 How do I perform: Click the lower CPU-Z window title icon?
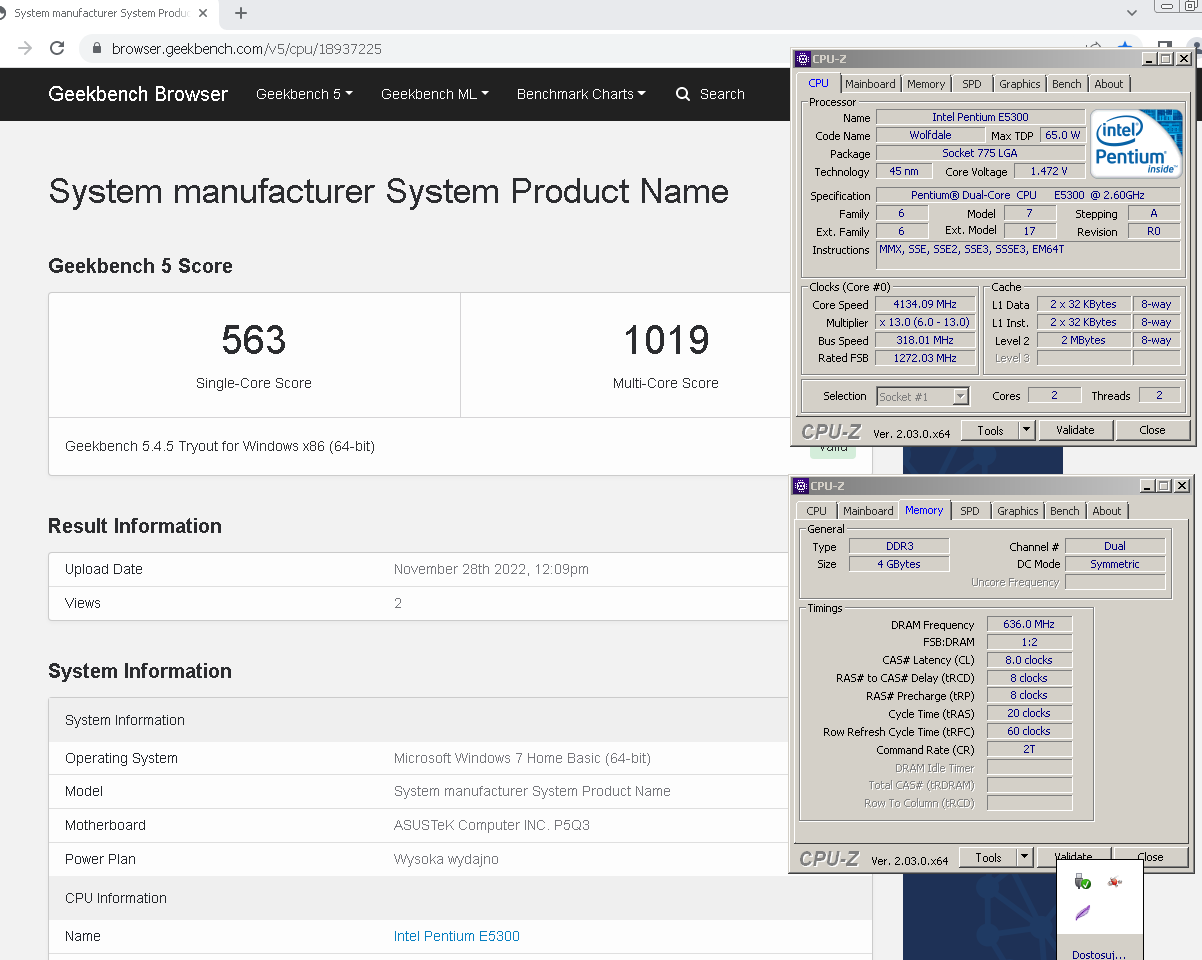(800, 486)
